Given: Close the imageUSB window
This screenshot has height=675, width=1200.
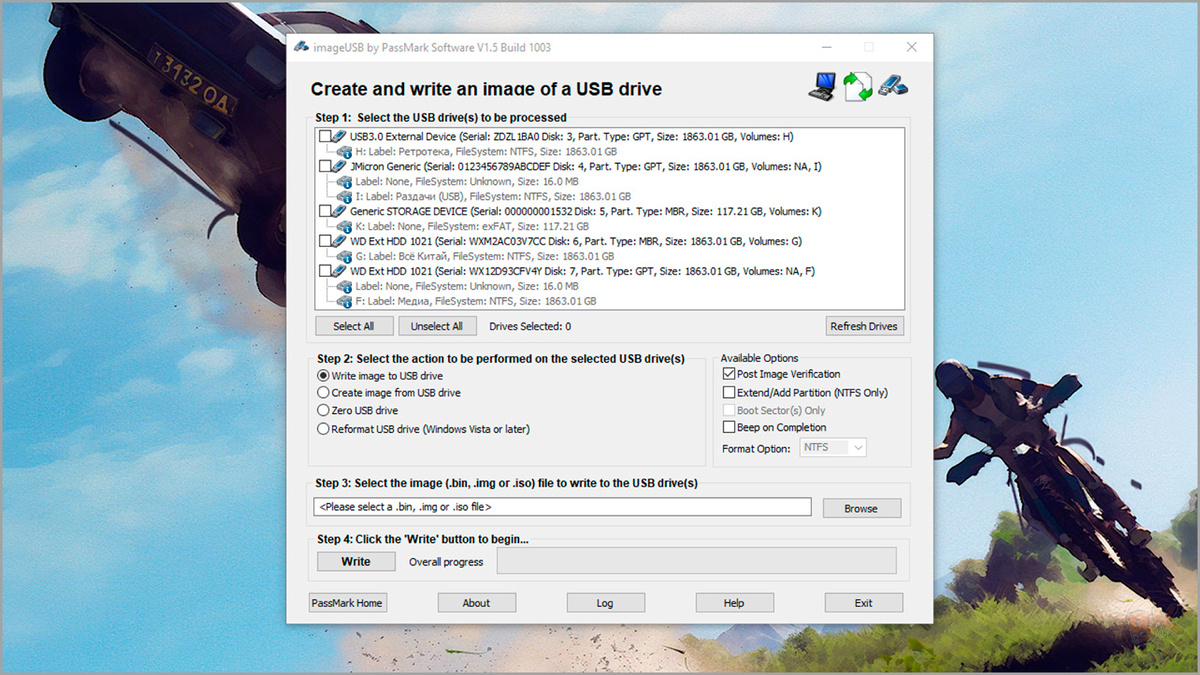Looking at the screenshot, I should click(911, 47).
